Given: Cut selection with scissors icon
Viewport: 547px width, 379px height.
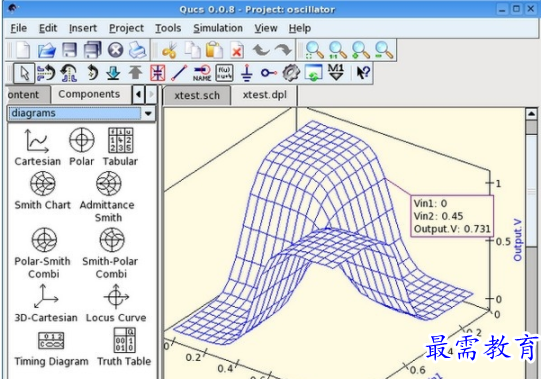Looking at the screenshot, I should click(x=170, y=50).
